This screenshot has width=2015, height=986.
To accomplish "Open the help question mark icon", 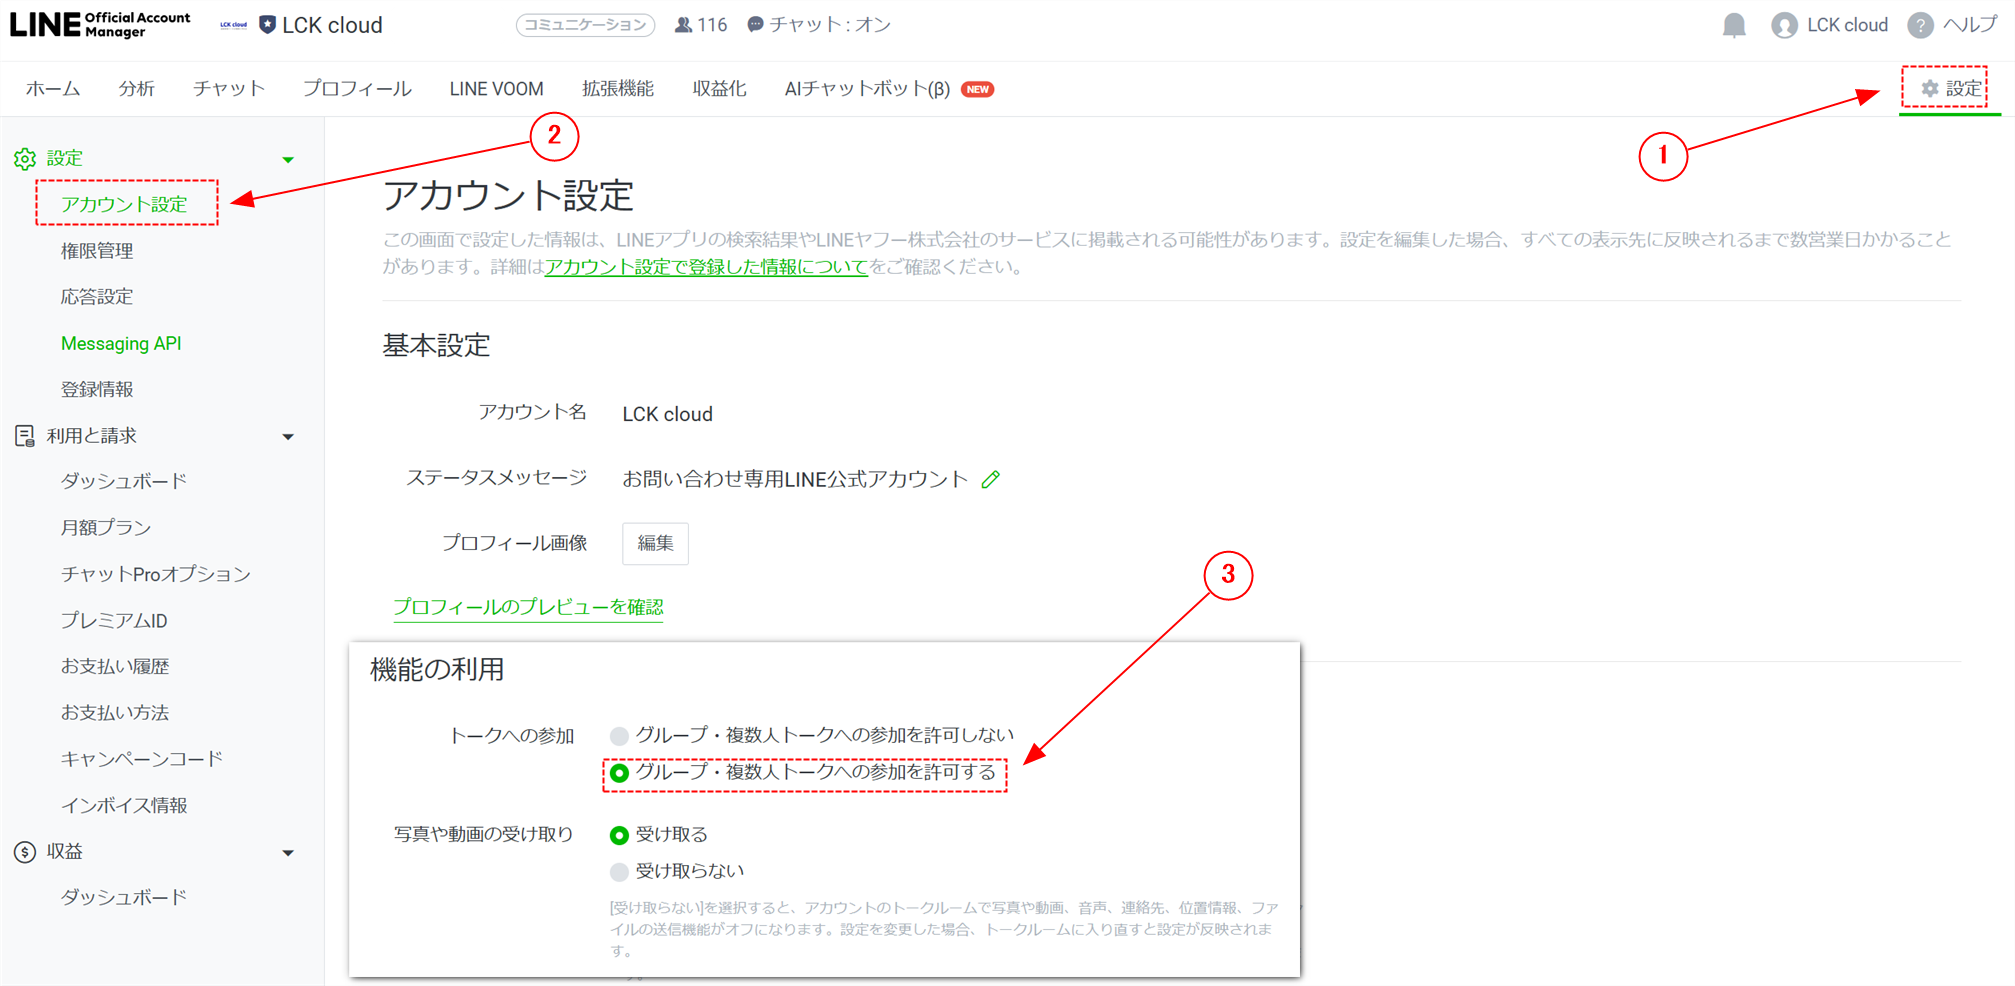I will click(1920, 25).
